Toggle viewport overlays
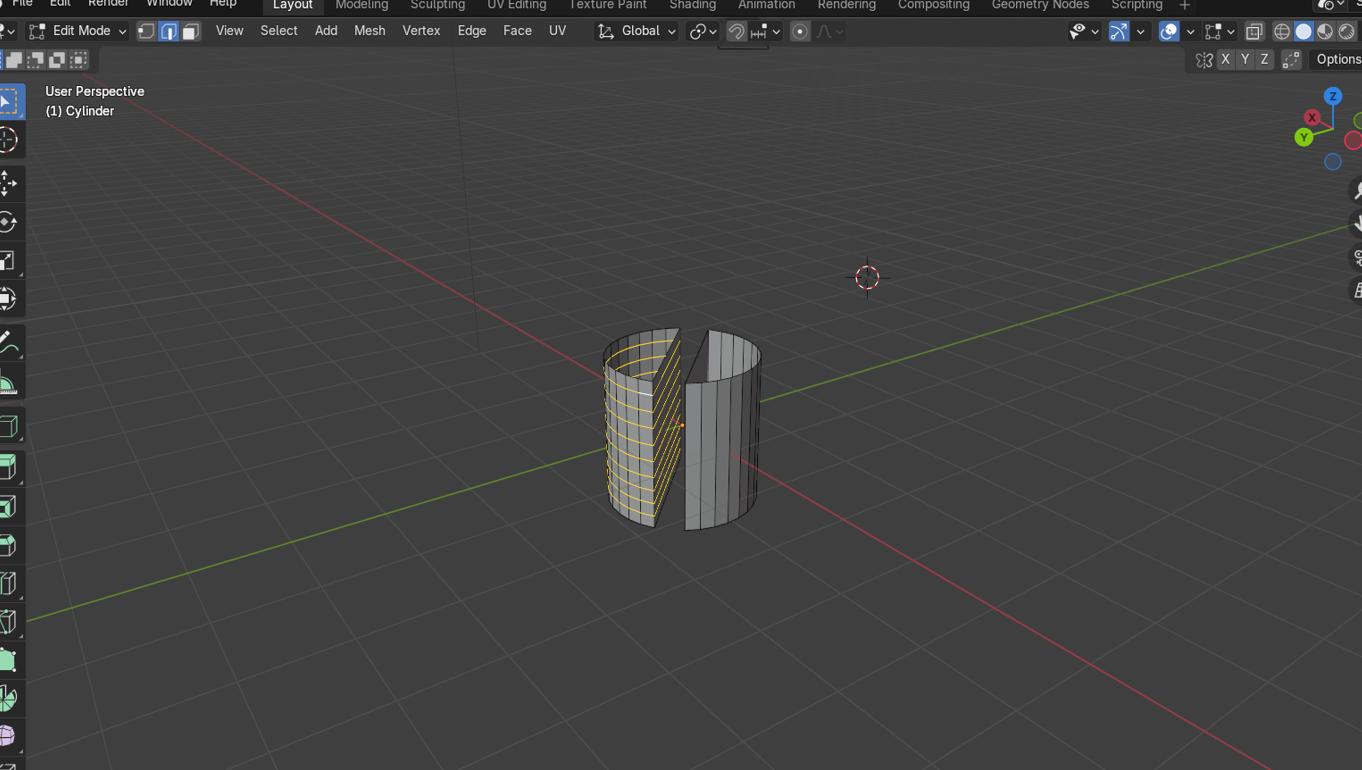 tap(1169, 31)
